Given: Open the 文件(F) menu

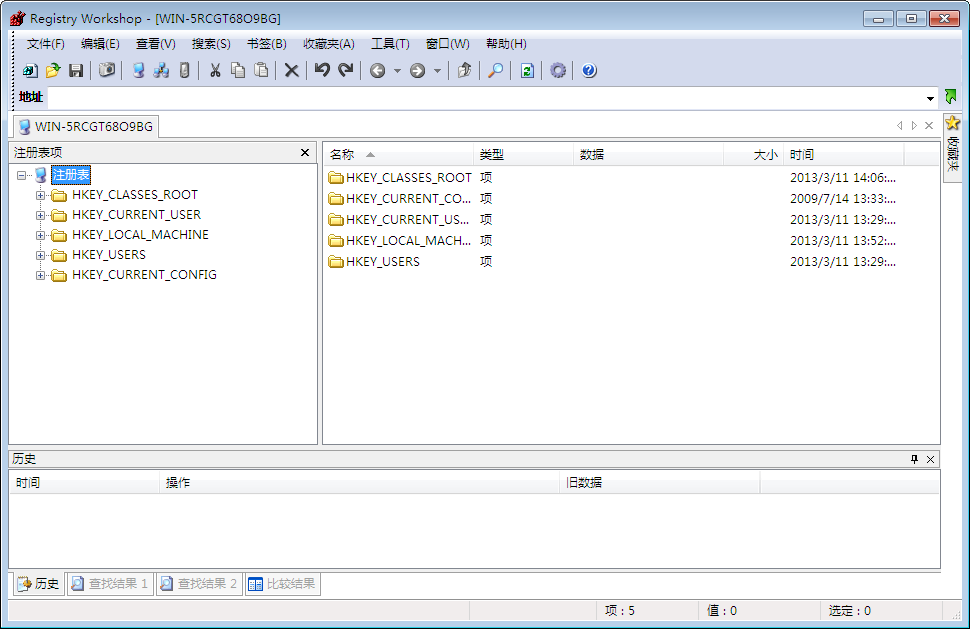Looking at the screenshot, I should [x=46, y=44].
